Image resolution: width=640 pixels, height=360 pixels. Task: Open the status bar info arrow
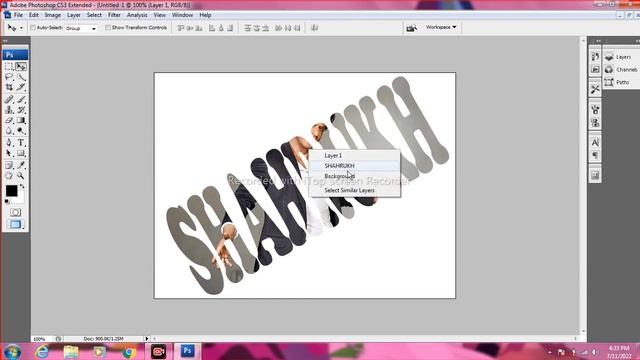pyautogui.click(x=147, y=339)
